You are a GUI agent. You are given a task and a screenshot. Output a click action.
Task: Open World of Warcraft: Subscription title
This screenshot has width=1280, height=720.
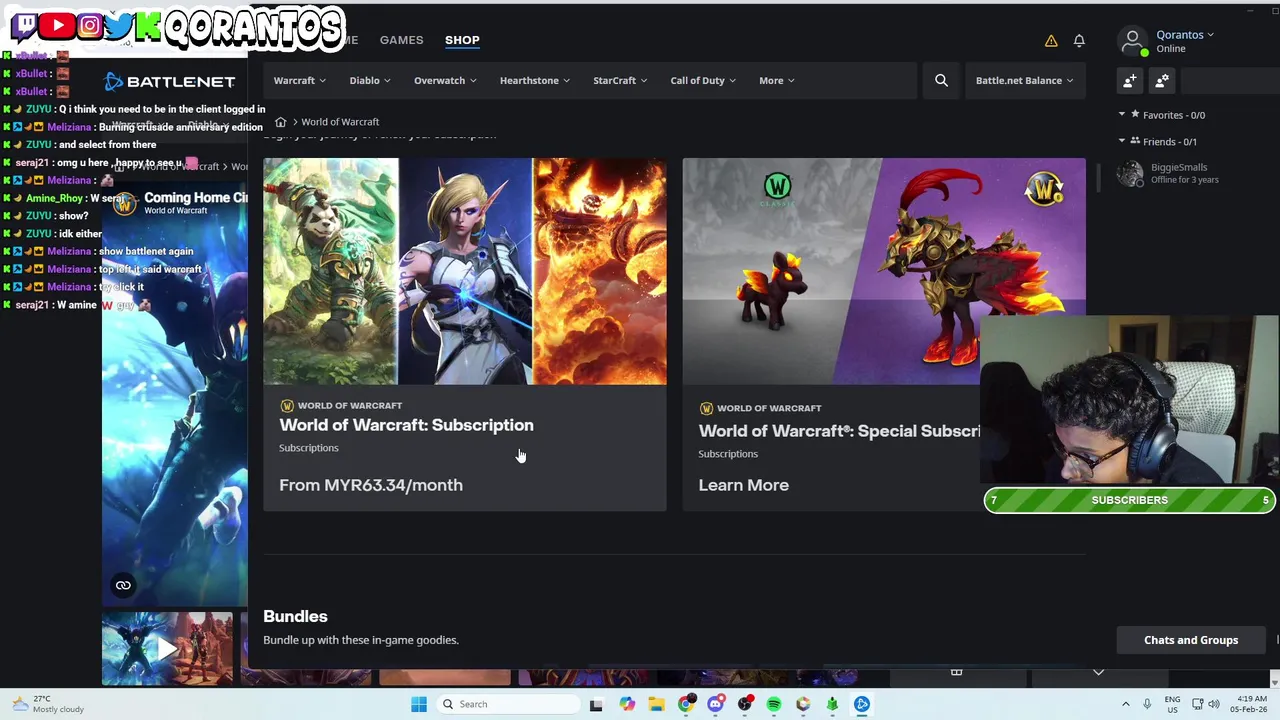406,425
